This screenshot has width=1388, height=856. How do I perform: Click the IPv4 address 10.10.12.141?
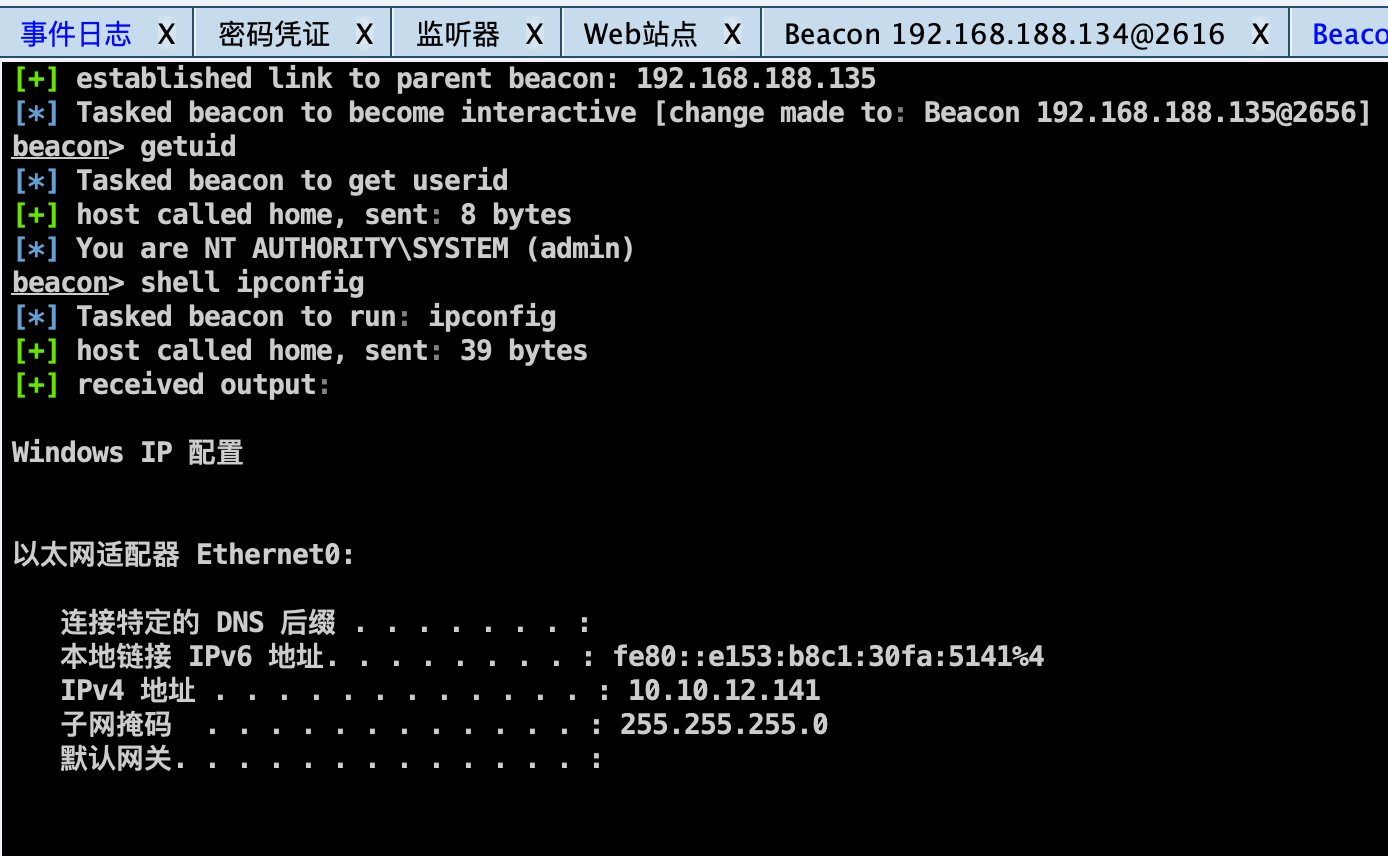coord(724,690)
